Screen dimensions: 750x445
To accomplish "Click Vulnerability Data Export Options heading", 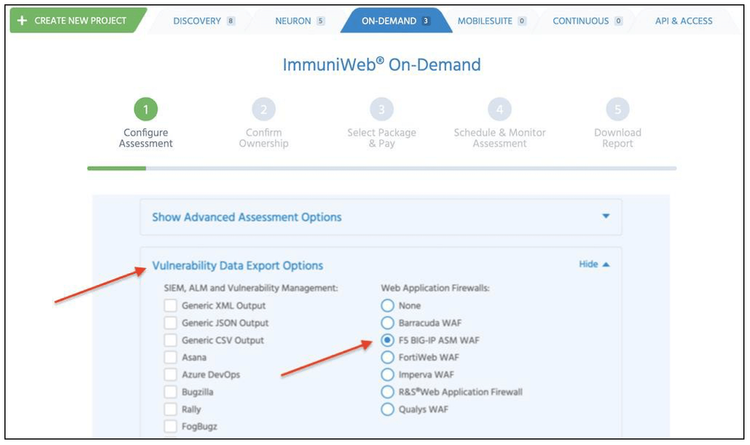I will (238, 266).
